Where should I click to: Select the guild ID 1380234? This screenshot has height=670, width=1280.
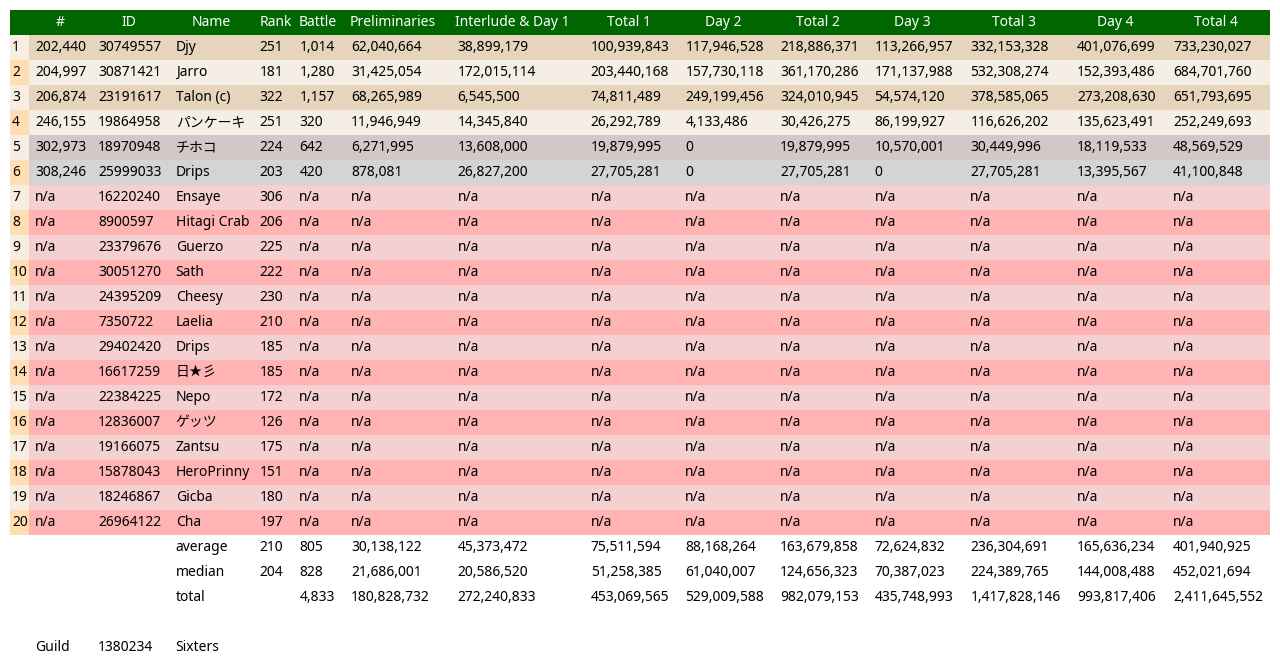pyautogui.click(x=125, y=646)
